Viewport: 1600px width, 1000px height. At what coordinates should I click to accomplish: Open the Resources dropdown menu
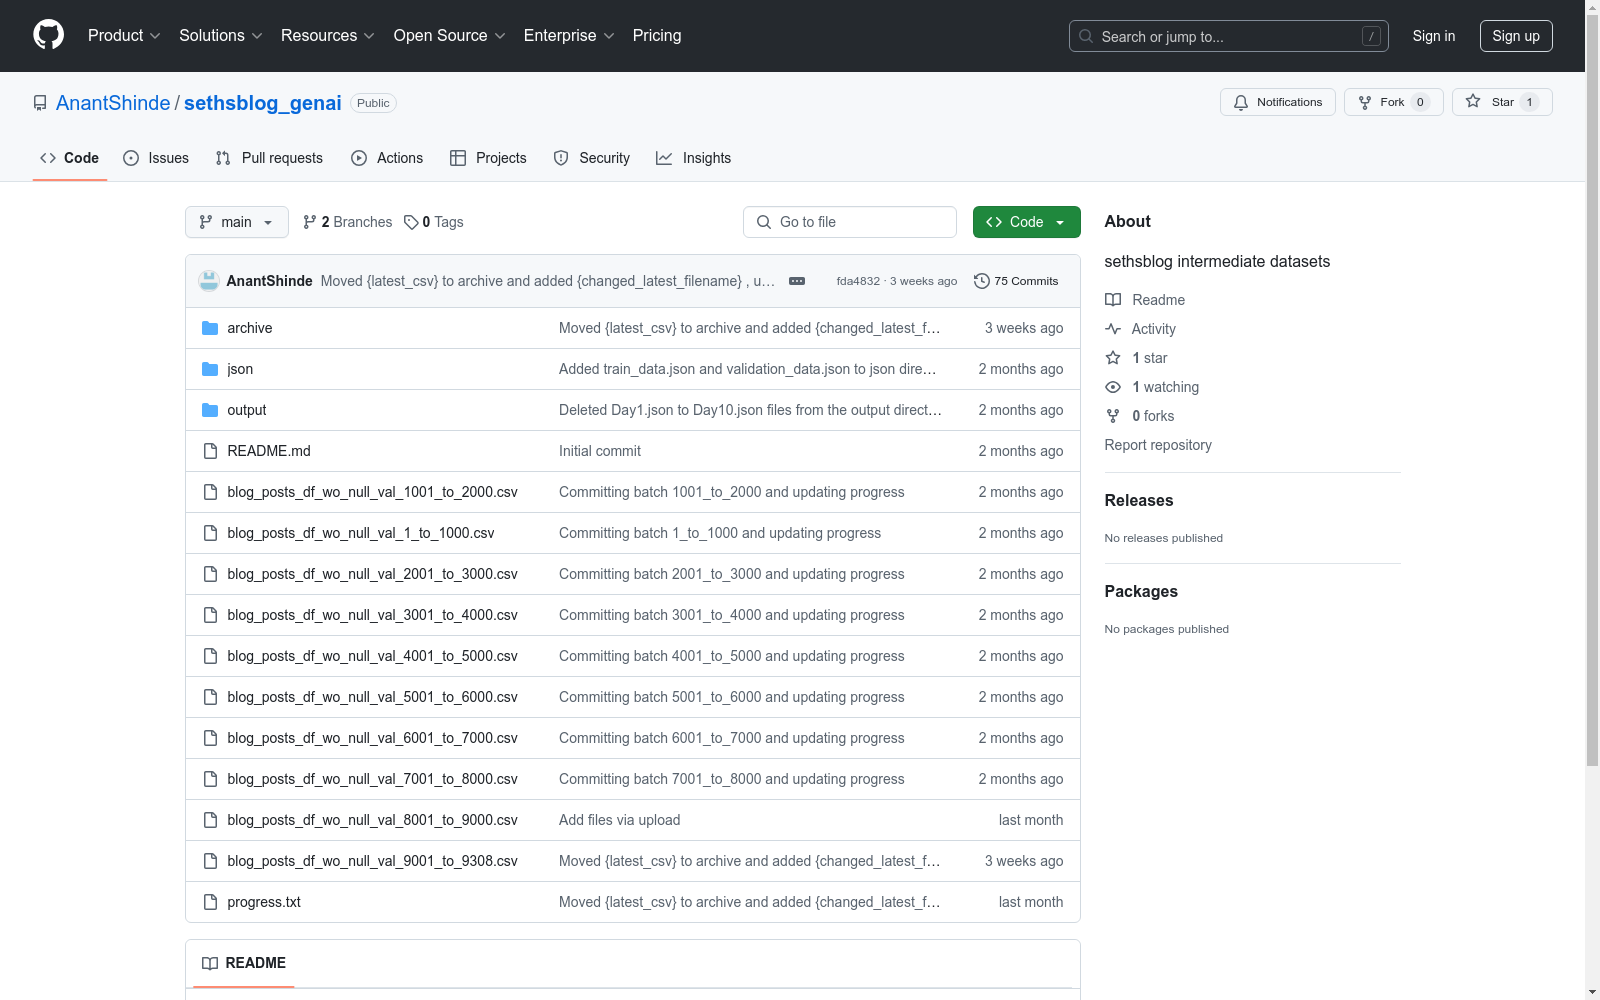point(327,35)
